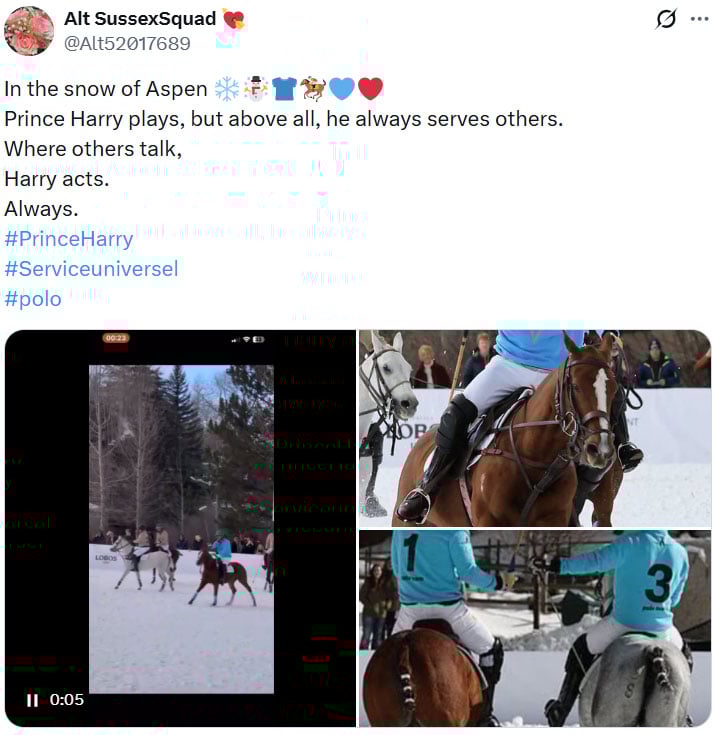
Task: Open the snow polo video thumbnail
Action: click(180, 528)
